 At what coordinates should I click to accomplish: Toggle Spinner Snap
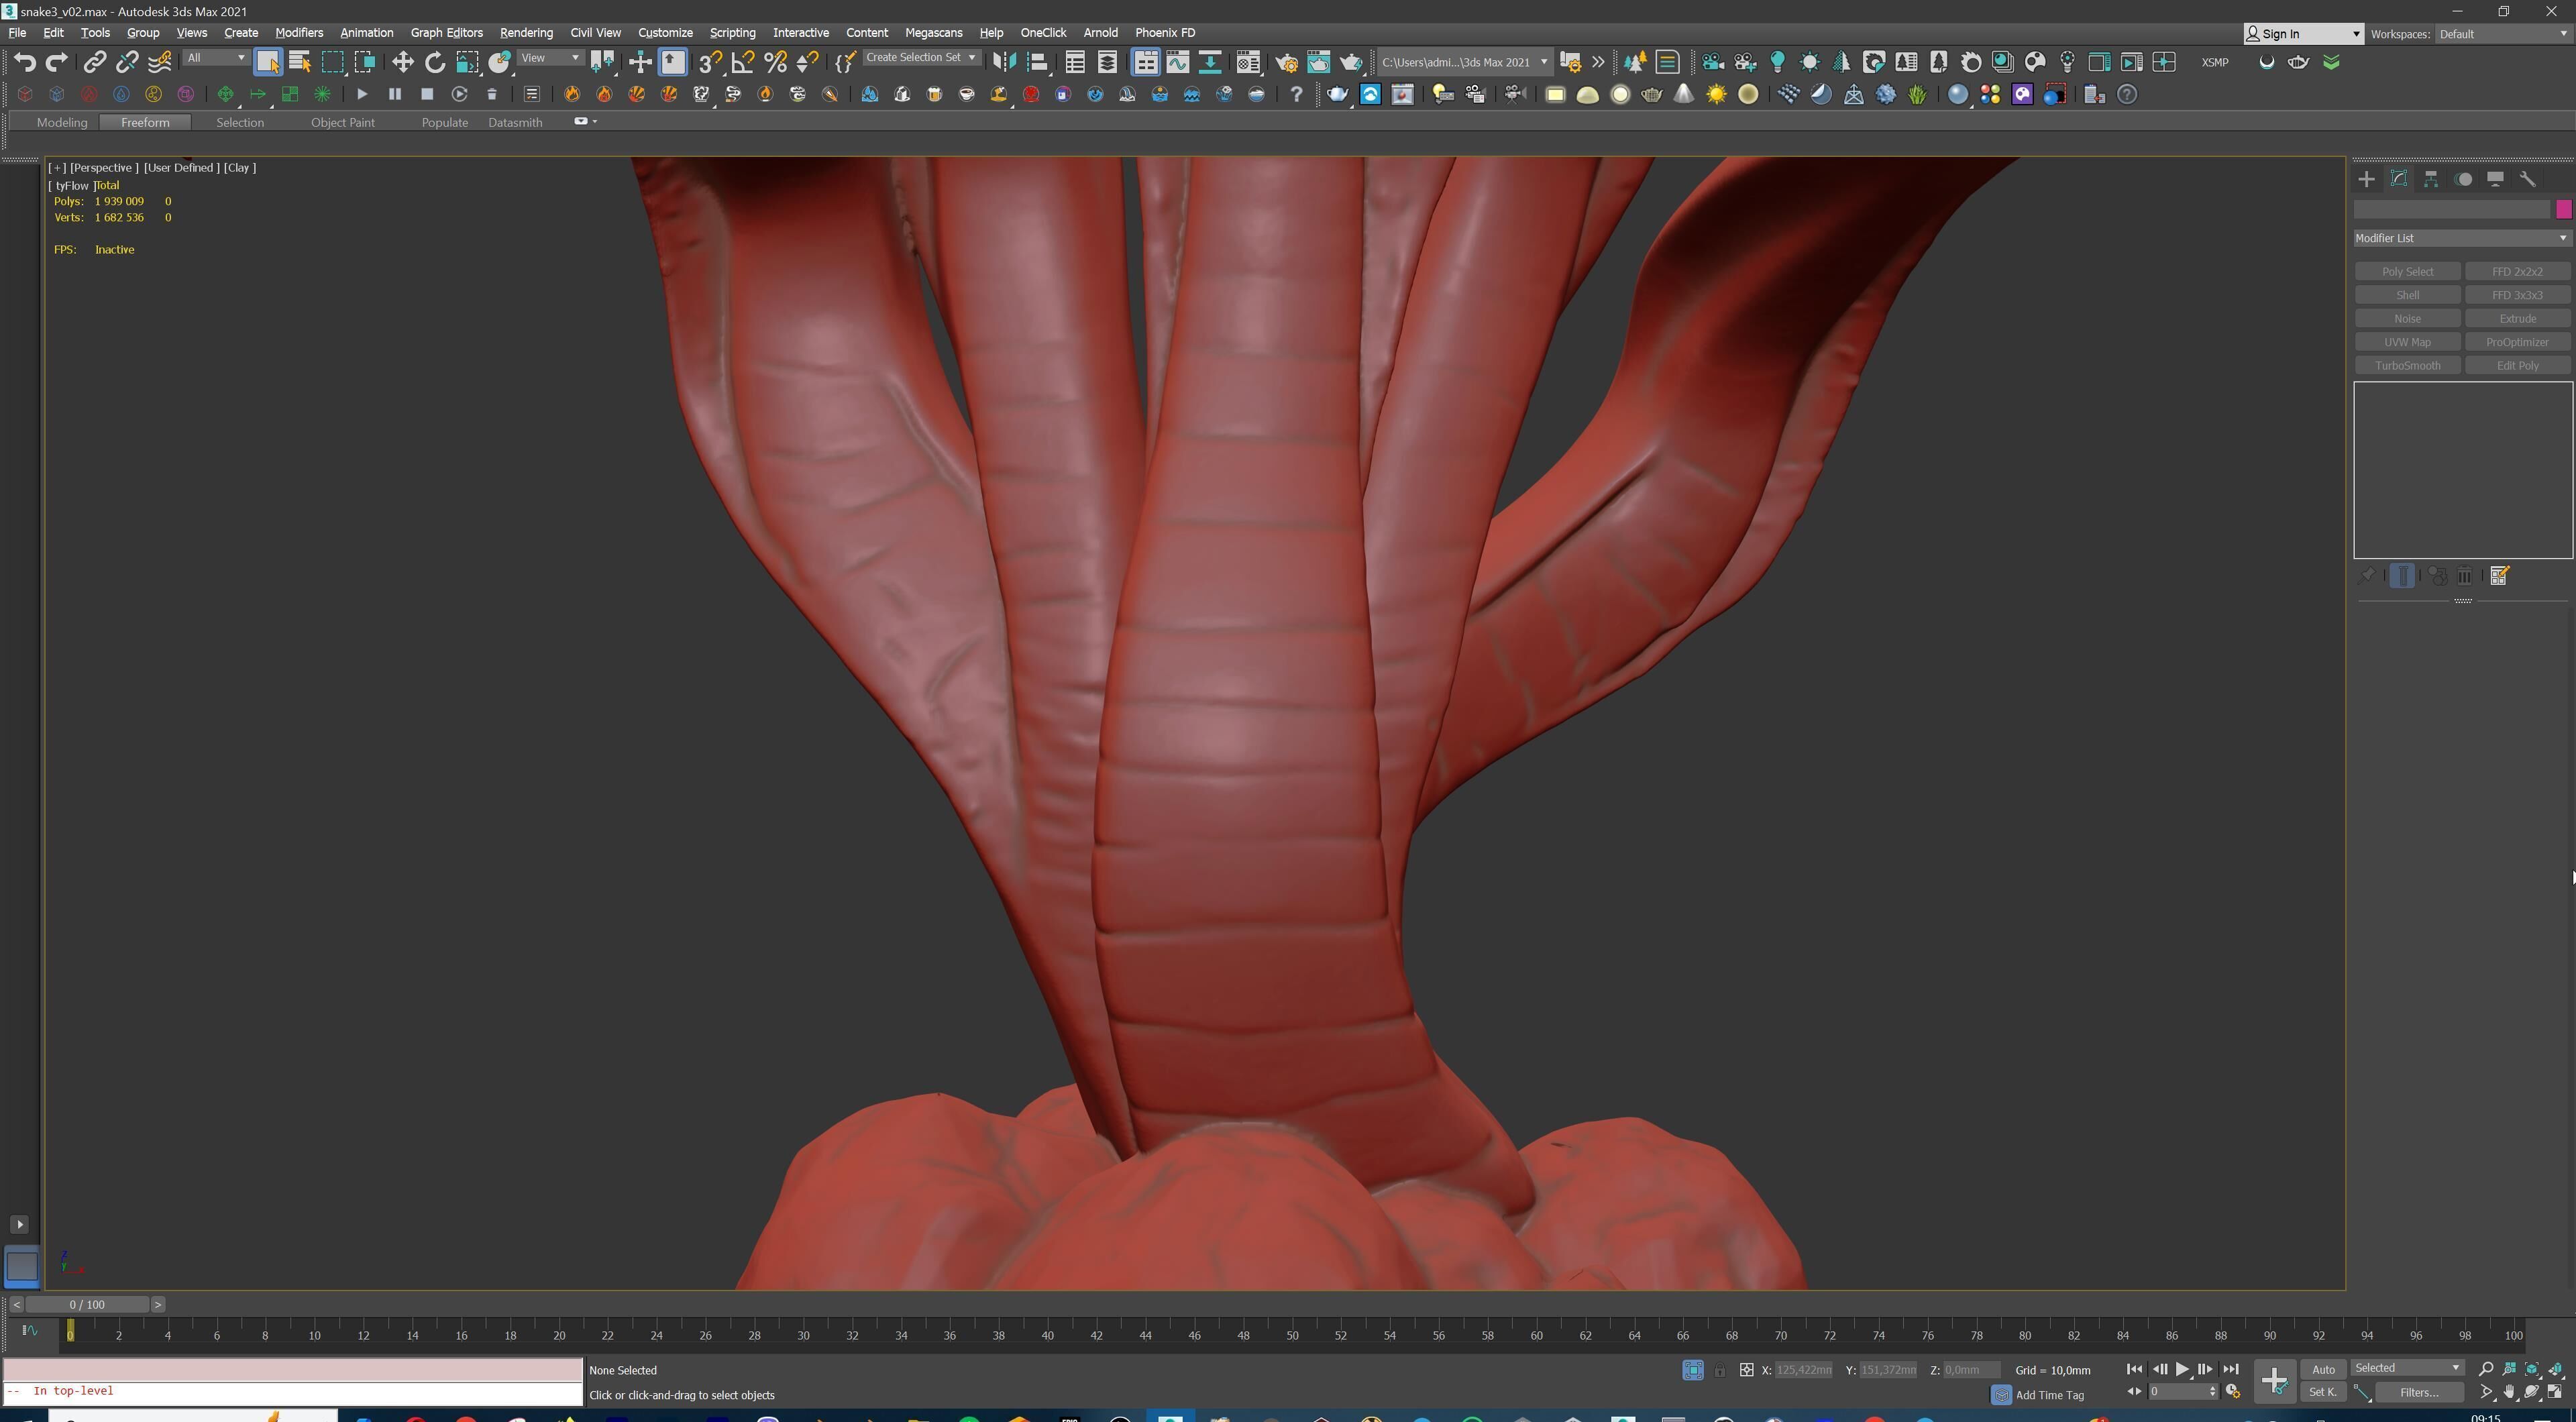click(x=807, y=62)
